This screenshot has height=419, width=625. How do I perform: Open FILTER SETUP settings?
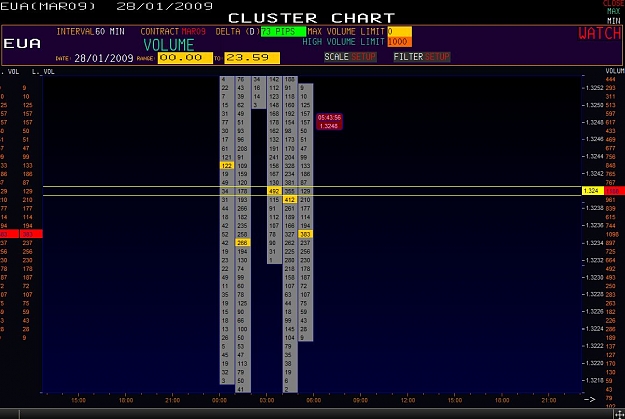(x=421, y=57)
